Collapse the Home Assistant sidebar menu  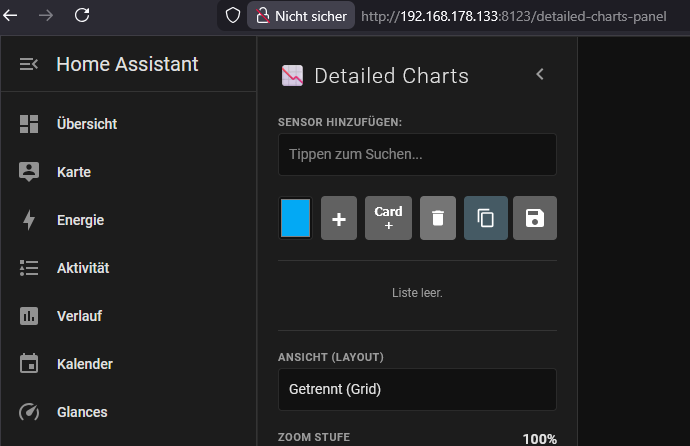pyautogui.click(x=28, y=64)
